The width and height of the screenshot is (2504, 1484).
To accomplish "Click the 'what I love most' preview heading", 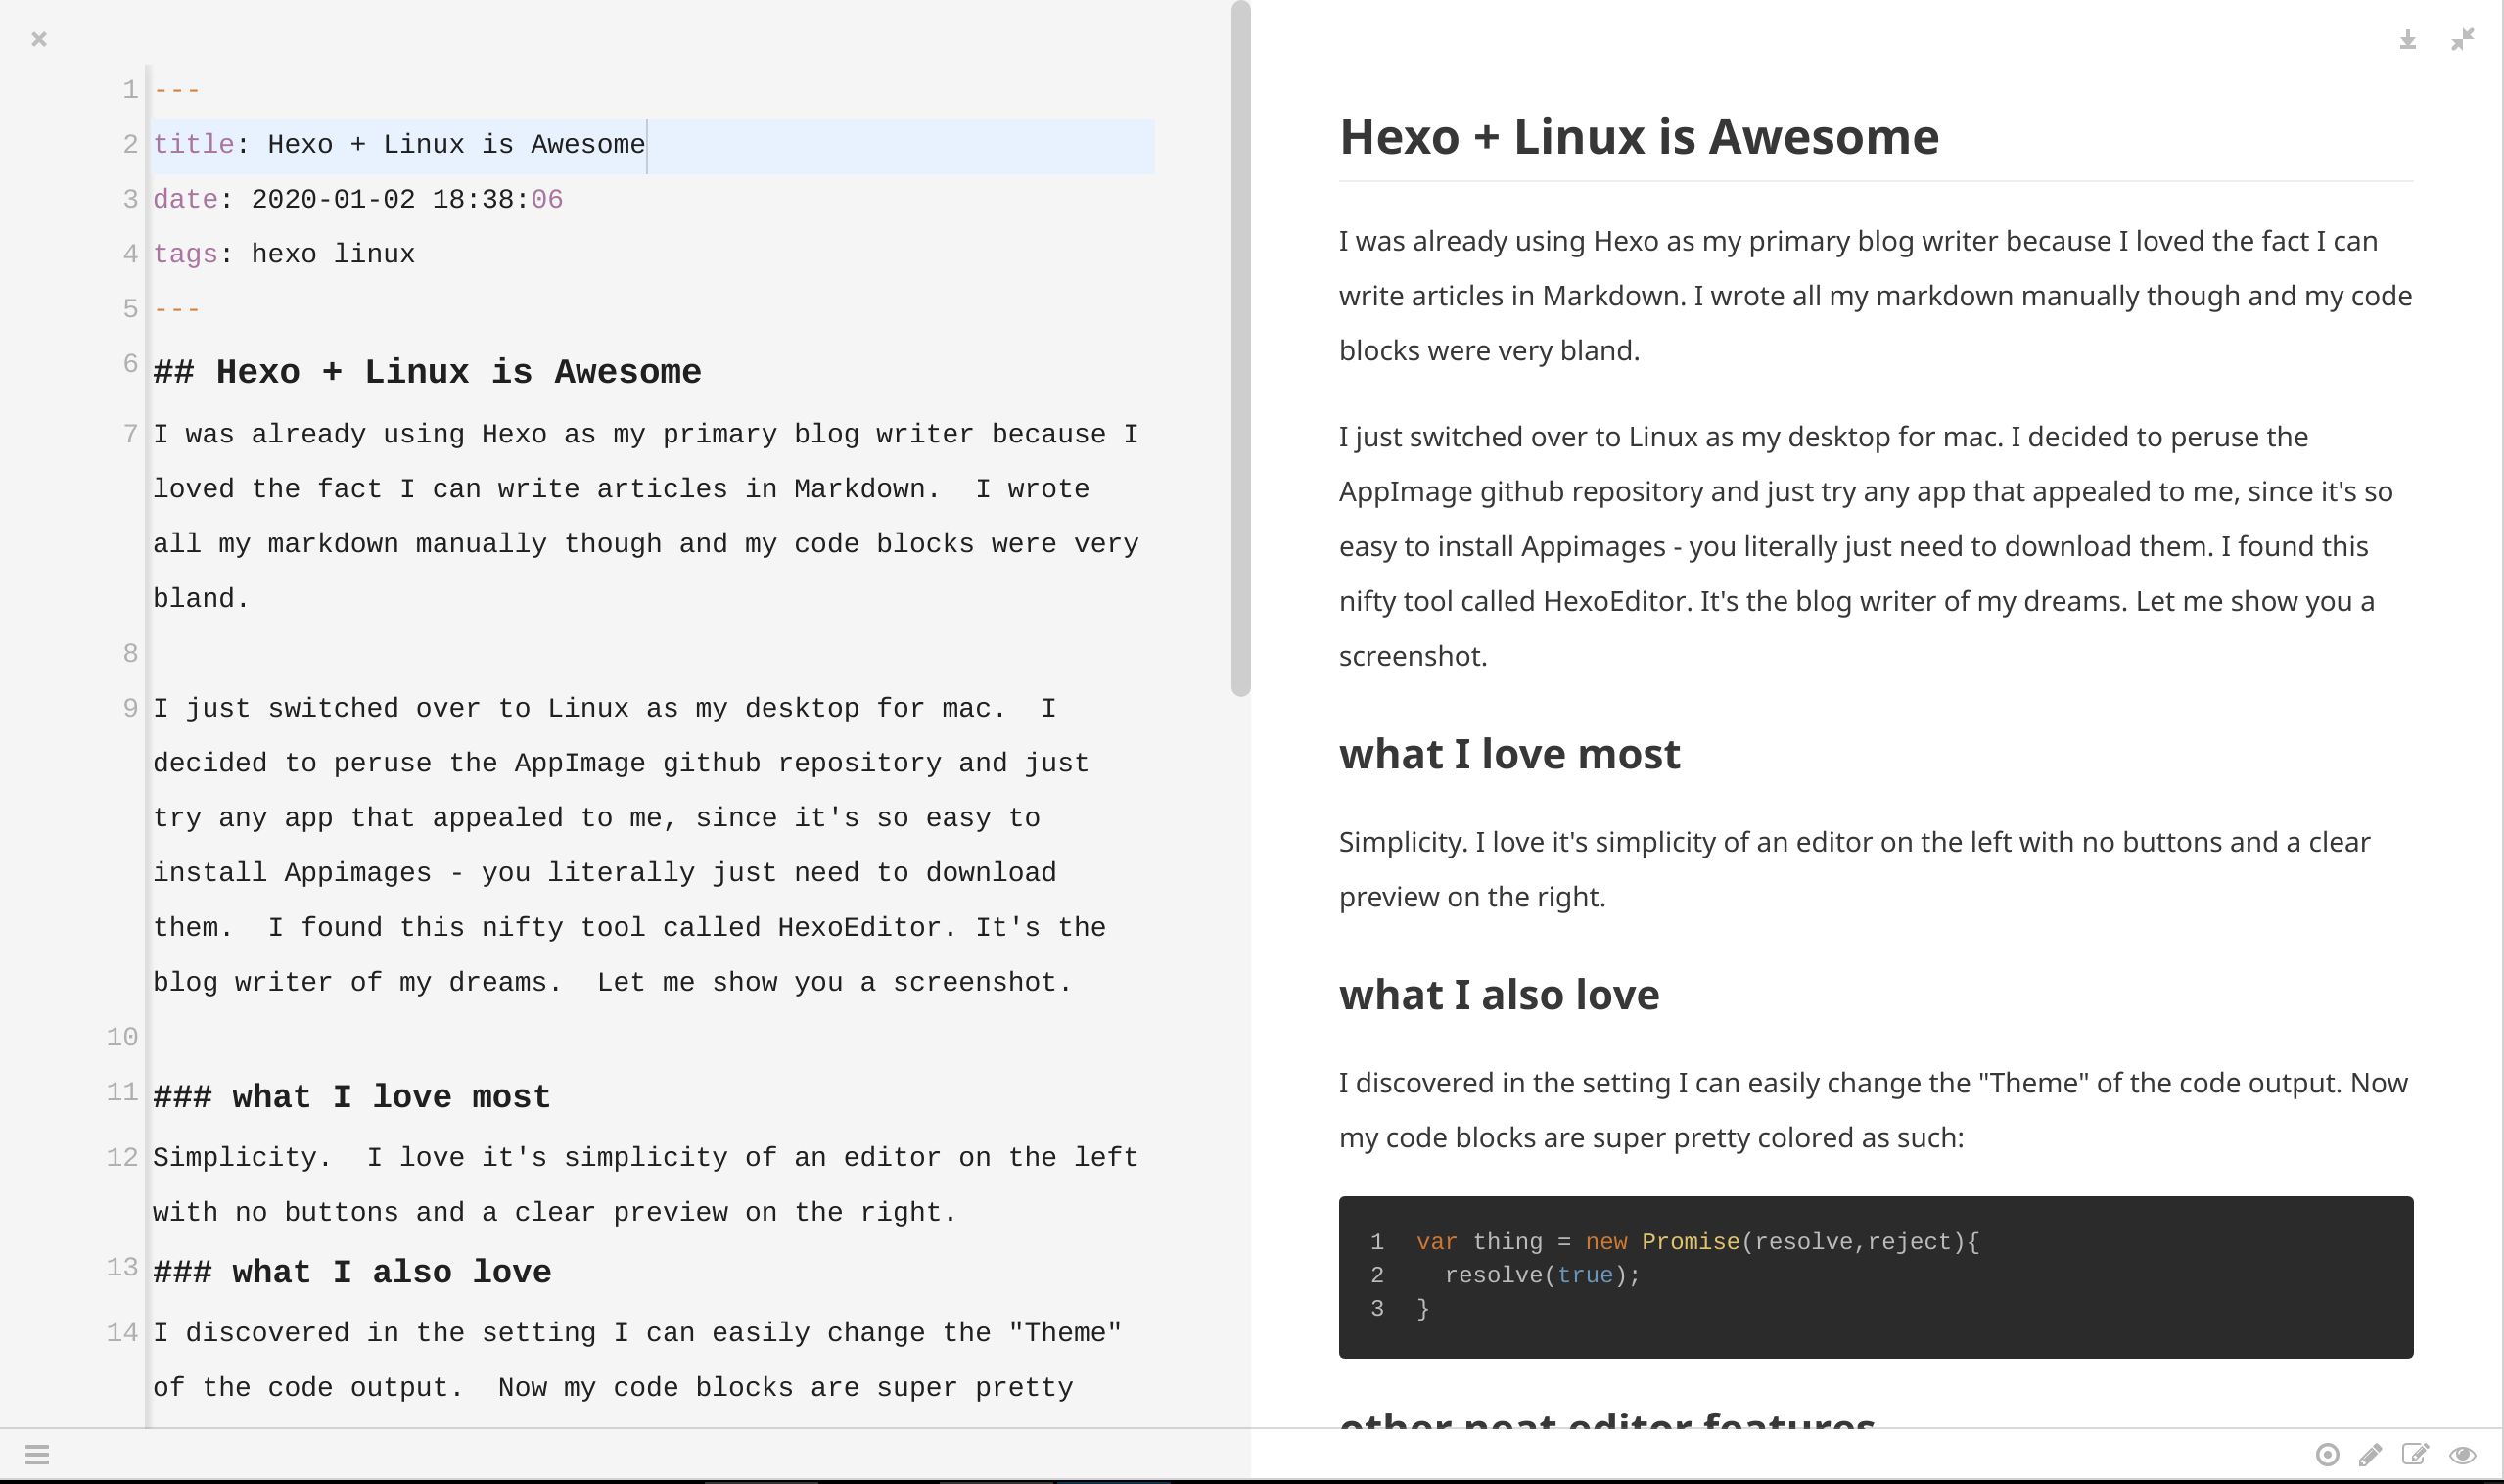I will (x=1510, y=754).
